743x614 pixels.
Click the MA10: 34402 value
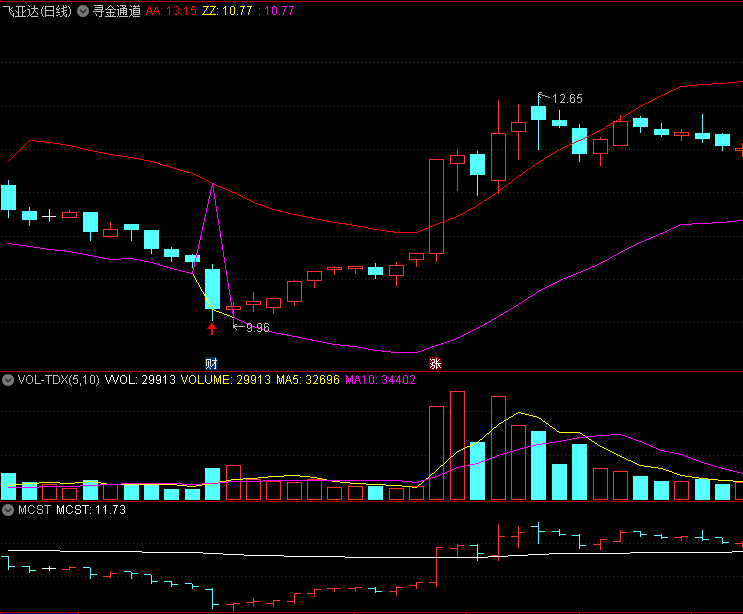(381, 380)
